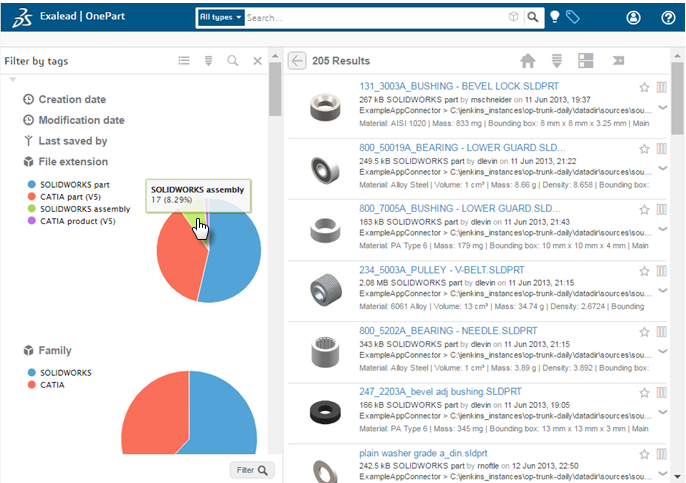This screenshot has width=686, height=483.
Task: Click the 3D shape search cube icon
Action: pyautogui.click(x=514, y=17)
